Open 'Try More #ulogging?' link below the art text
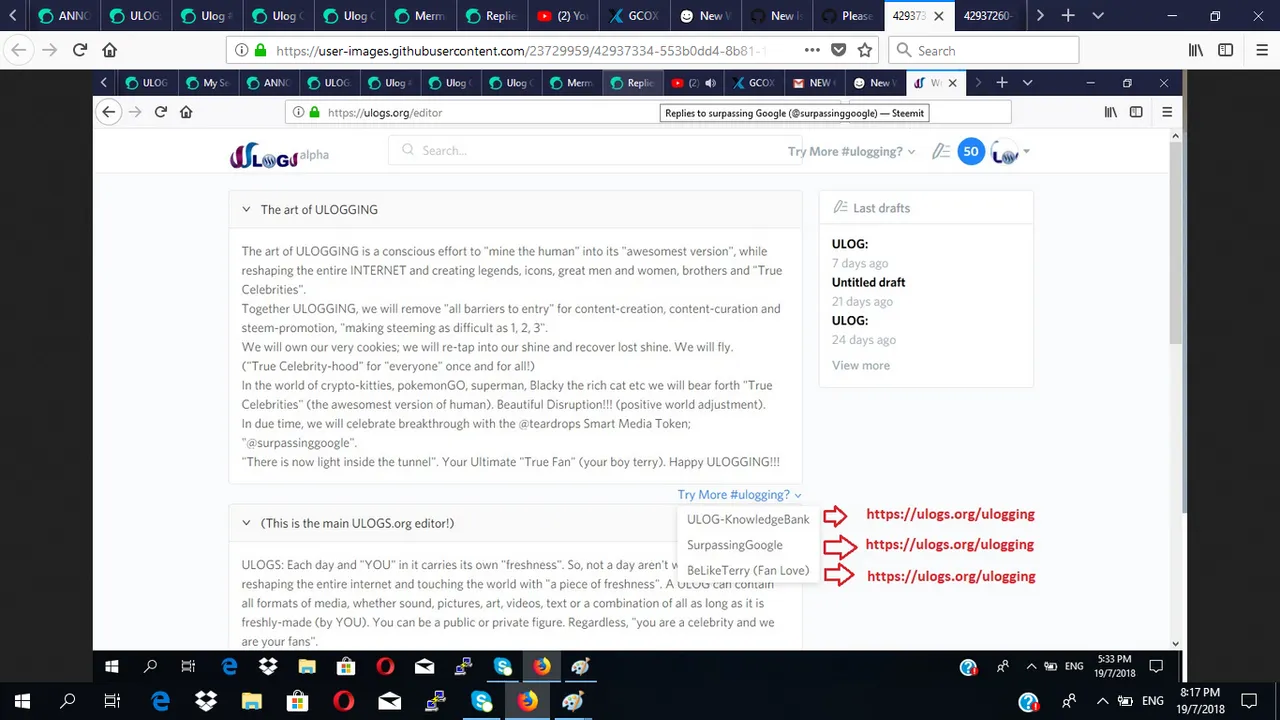Image resolution: width=1280 pixels, height=720 pixels. [740, 494]
